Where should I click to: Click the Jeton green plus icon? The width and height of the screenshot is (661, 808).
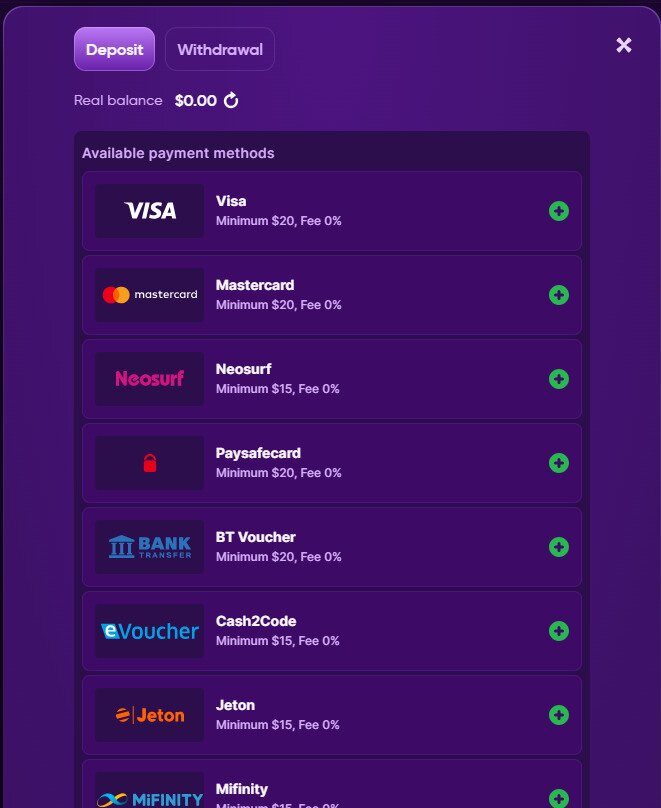[x=558, y=715]
